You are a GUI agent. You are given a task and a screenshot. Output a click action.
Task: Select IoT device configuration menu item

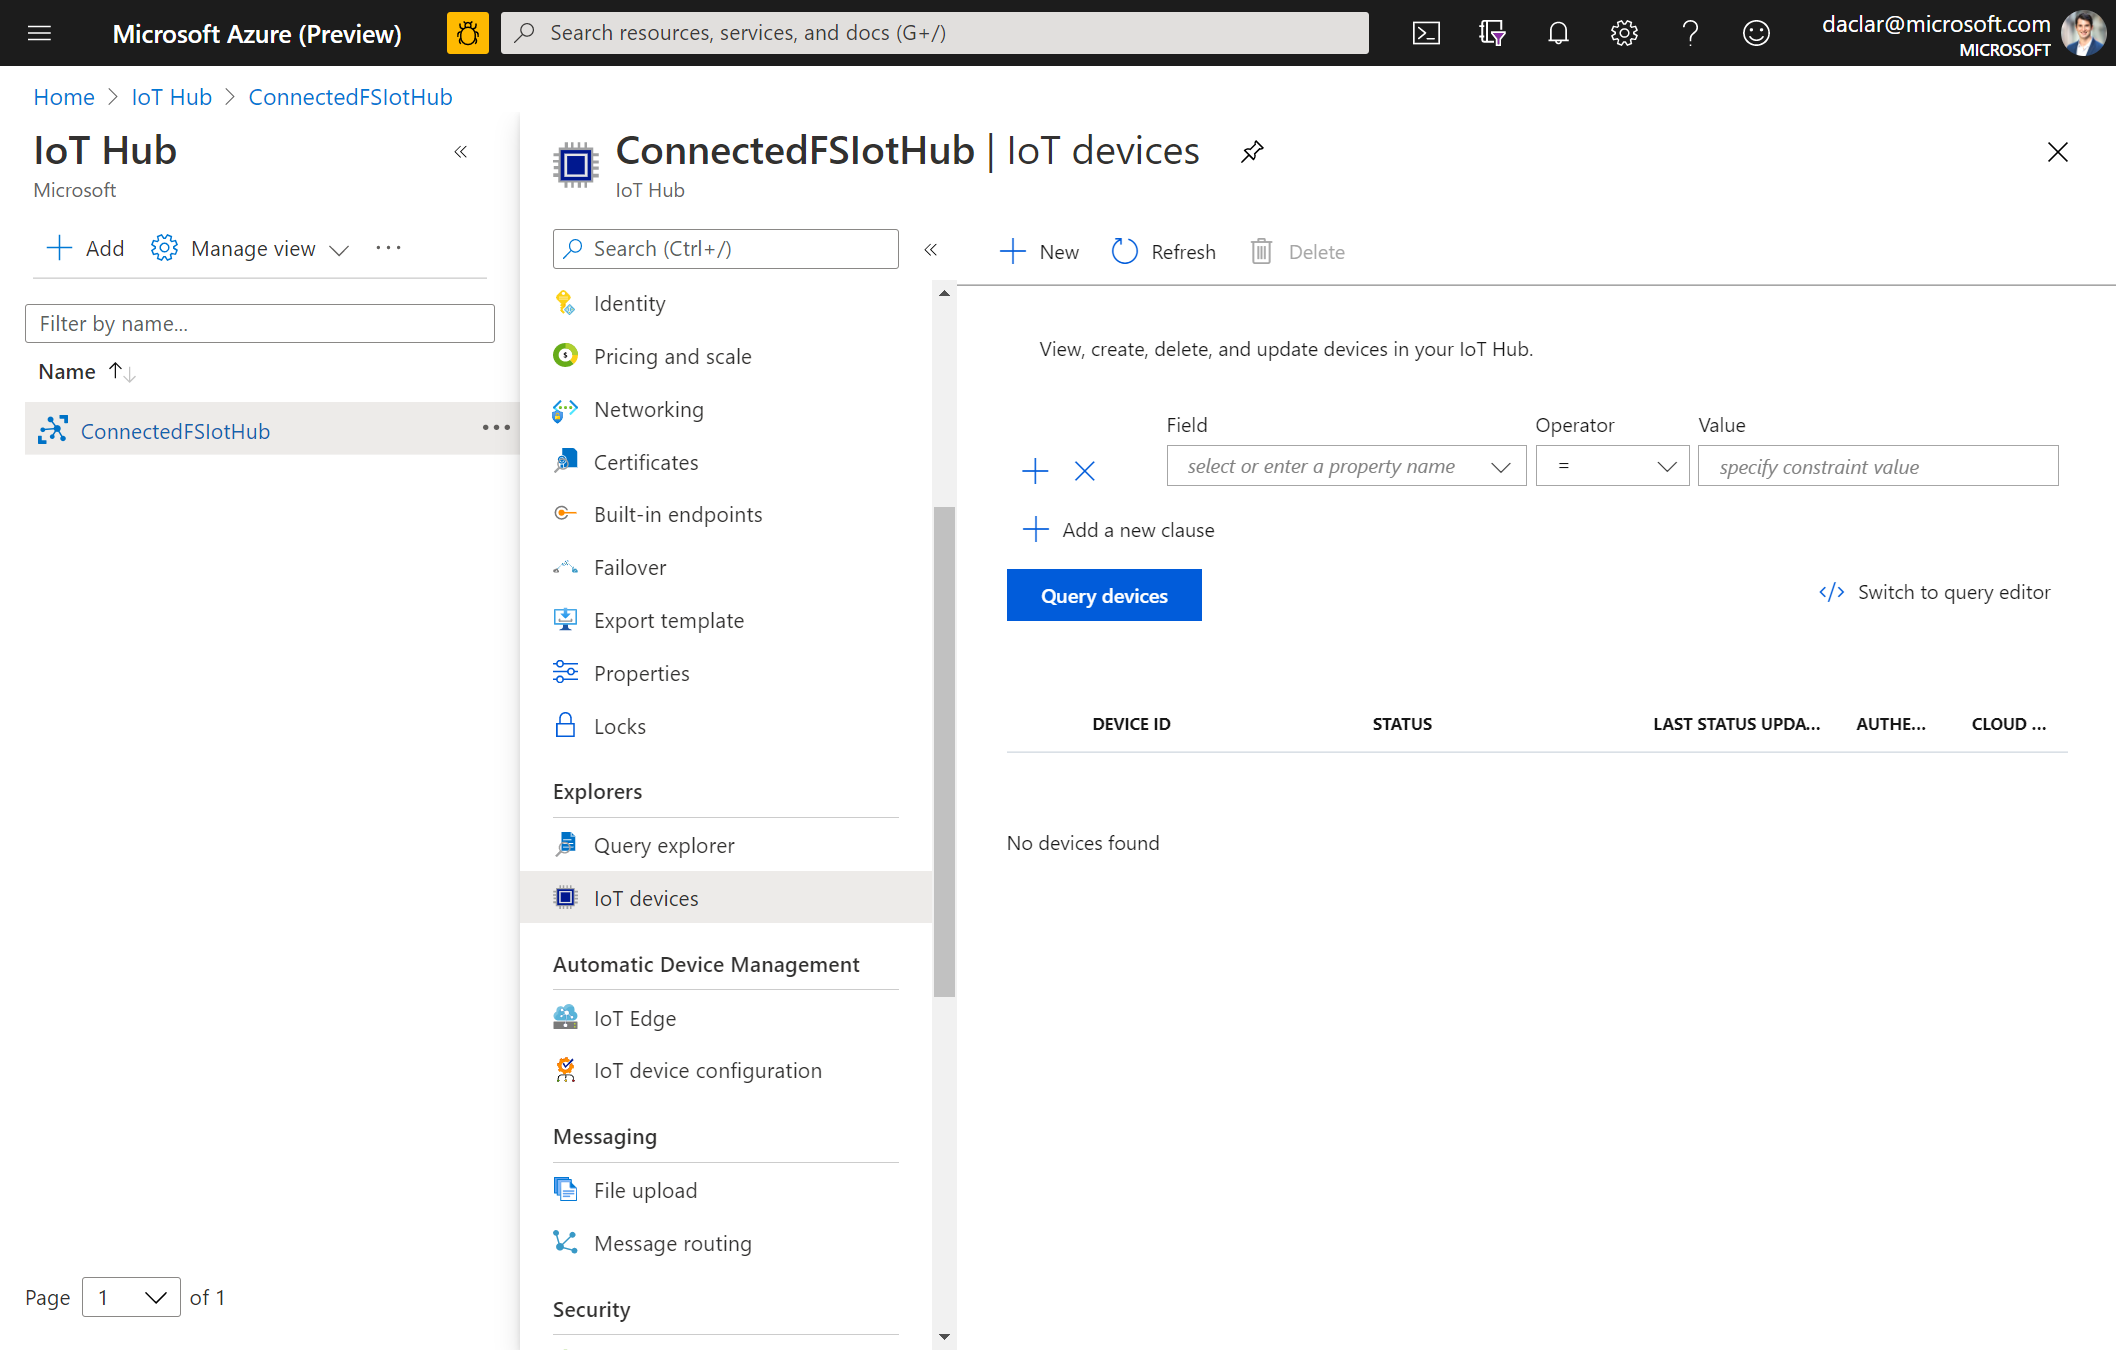click(706, 1069)
